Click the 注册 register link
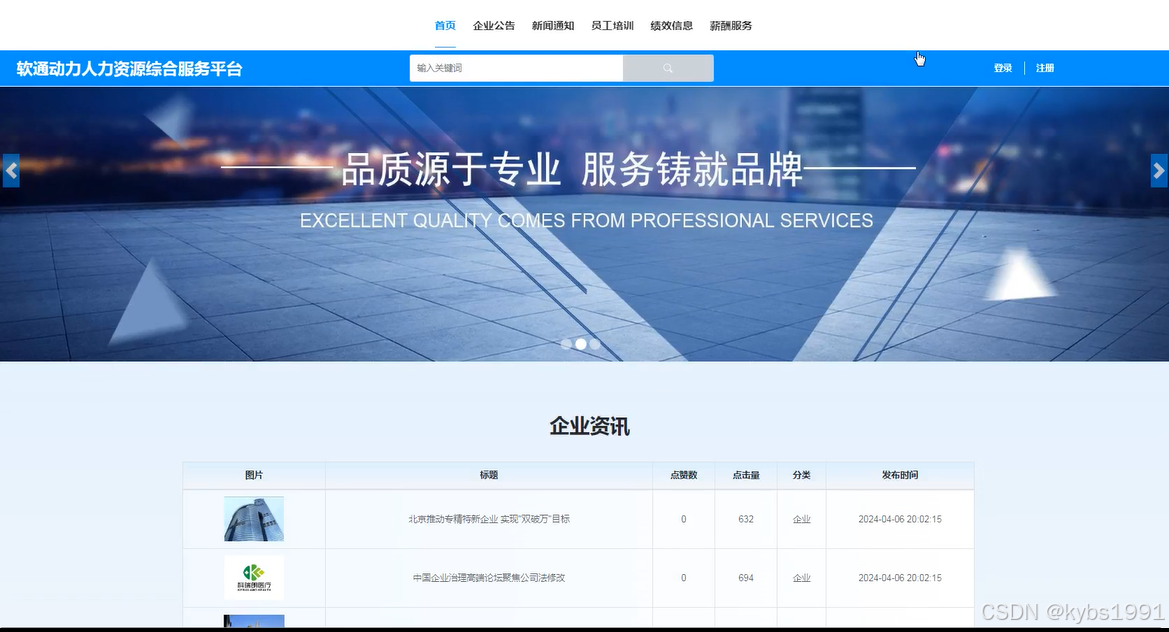The height and width of the screenshot is (632, 1169). (x=1044, y=68)
